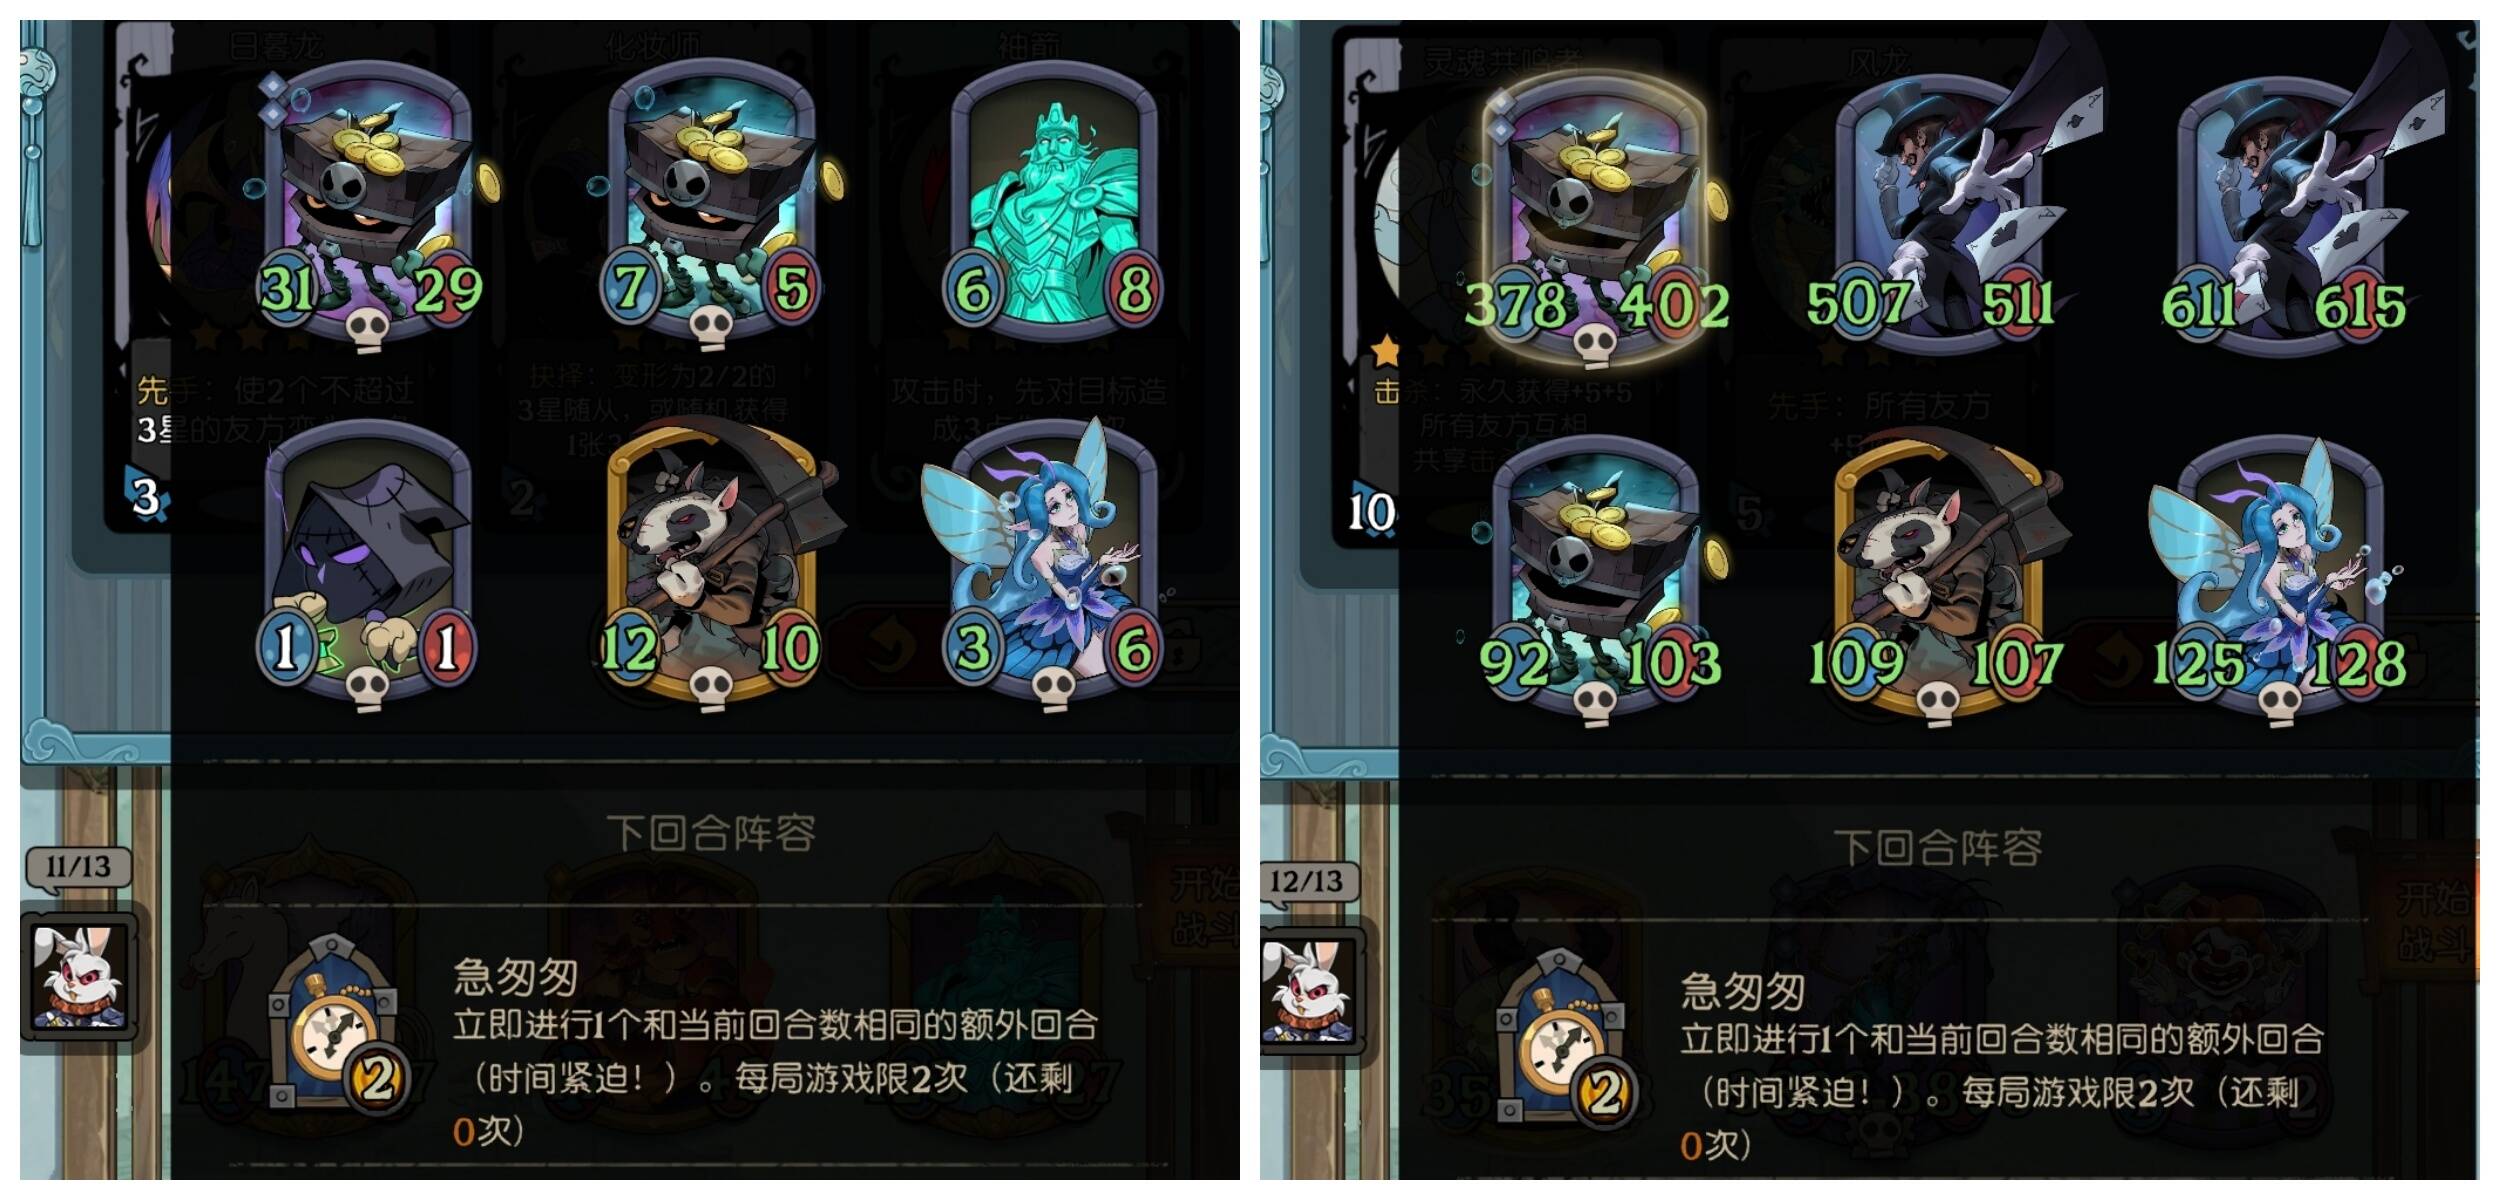Select the golden rat reaper minion 109/107
2500x1200 pixels.
coord(1936,580)
